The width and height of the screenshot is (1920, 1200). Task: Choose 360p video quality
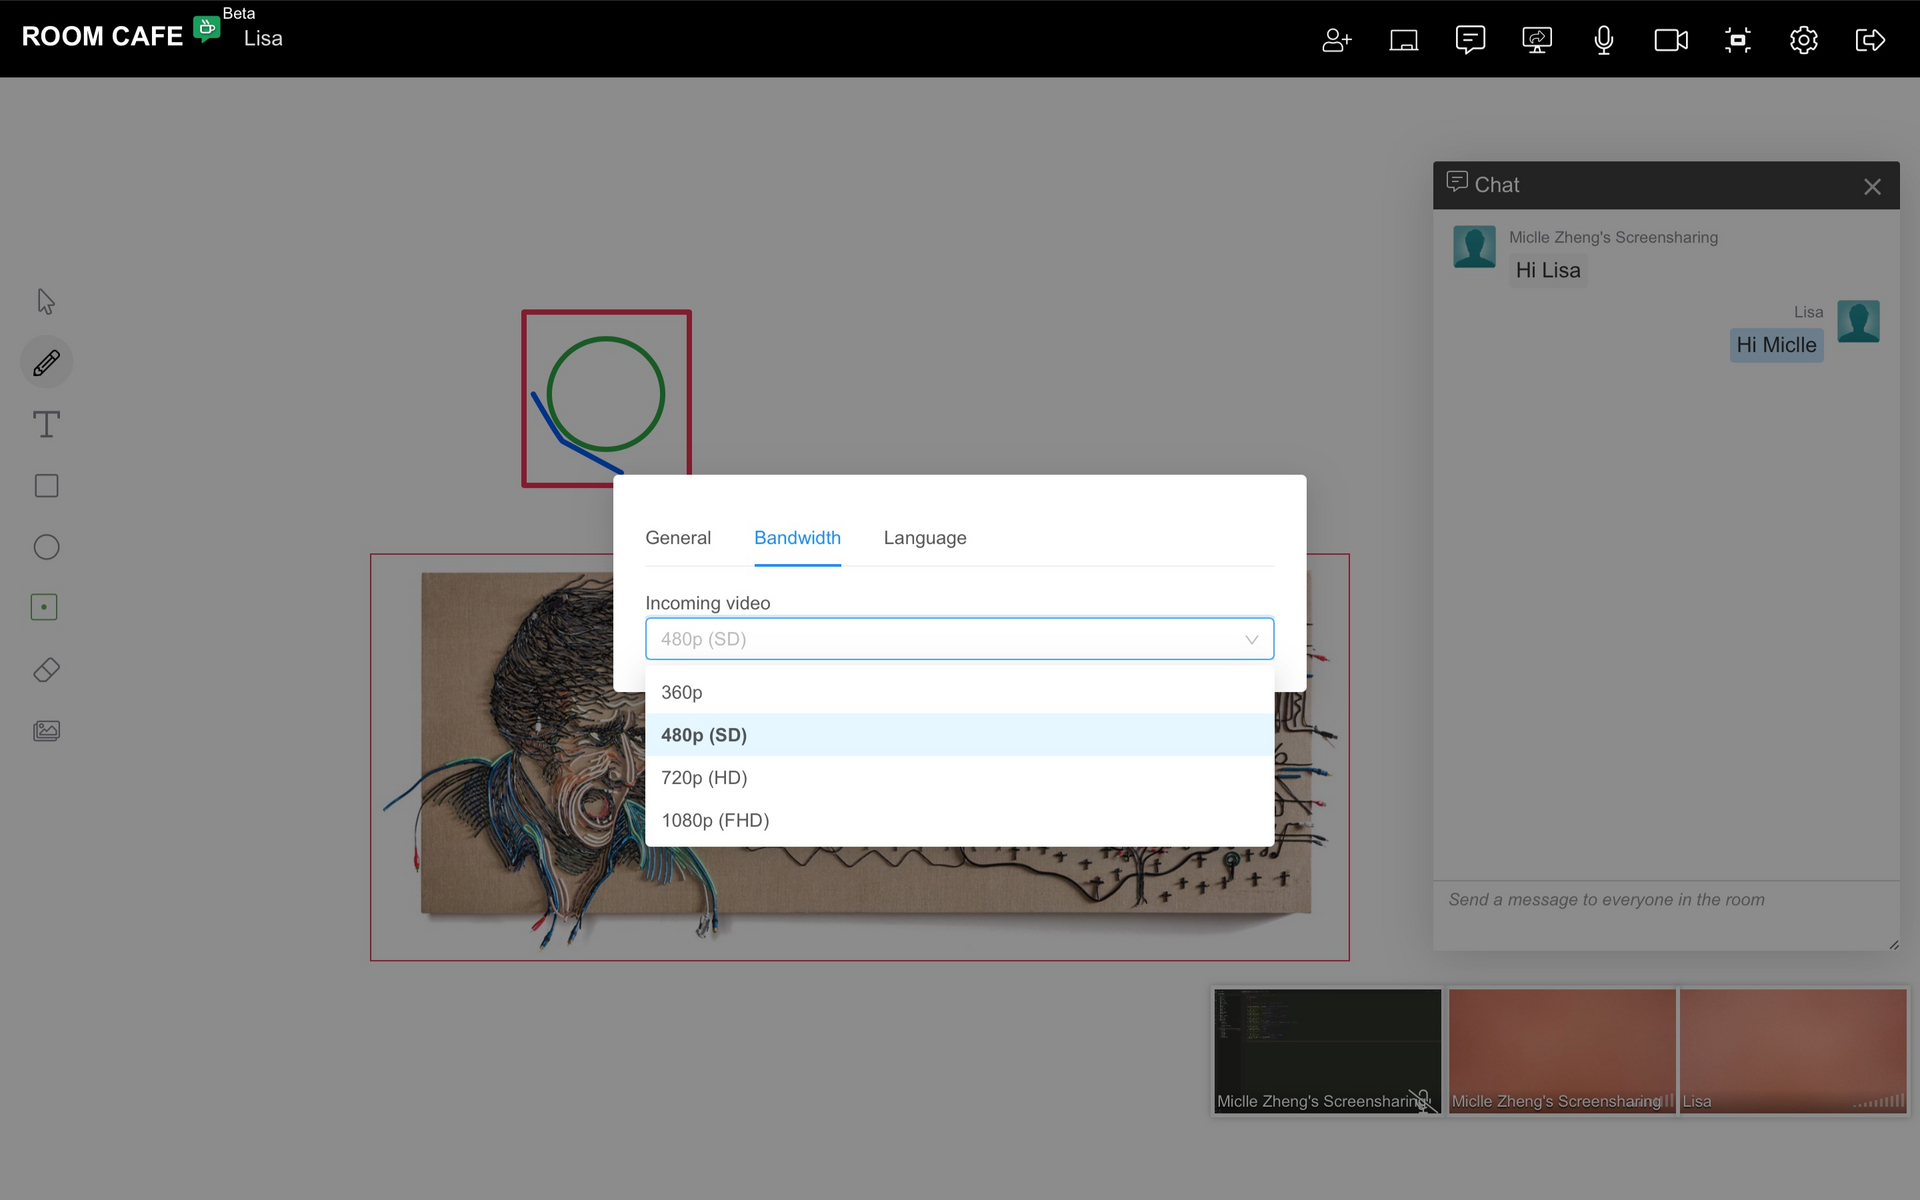point(959,692)
